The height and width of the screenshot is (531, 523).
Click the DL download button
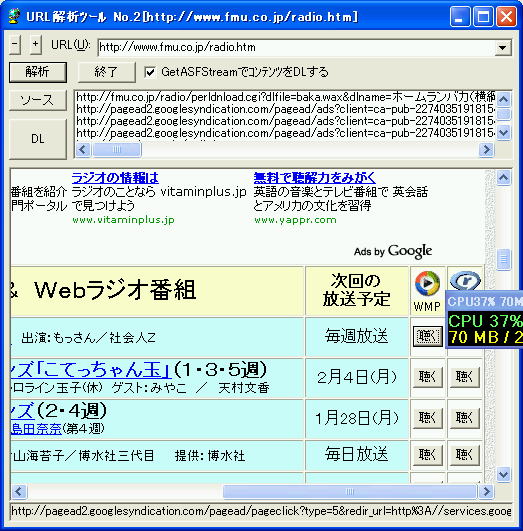[x=38, y=139]
